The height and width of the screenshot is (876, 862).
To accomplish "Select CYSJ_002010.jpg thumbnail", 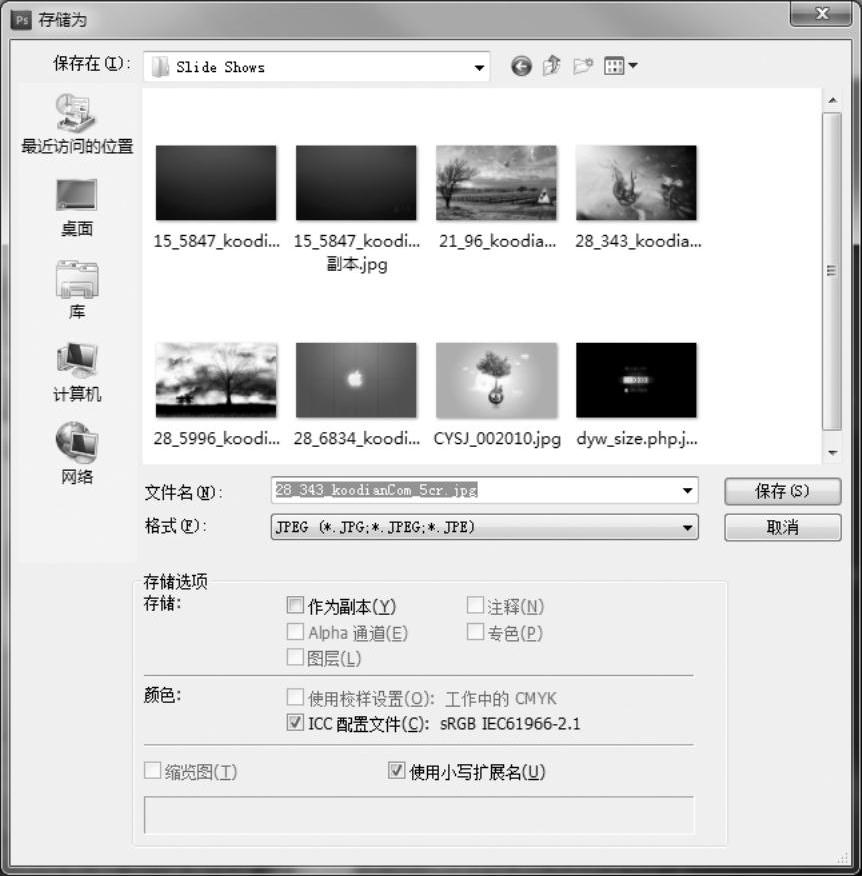I will click(496, 380).
